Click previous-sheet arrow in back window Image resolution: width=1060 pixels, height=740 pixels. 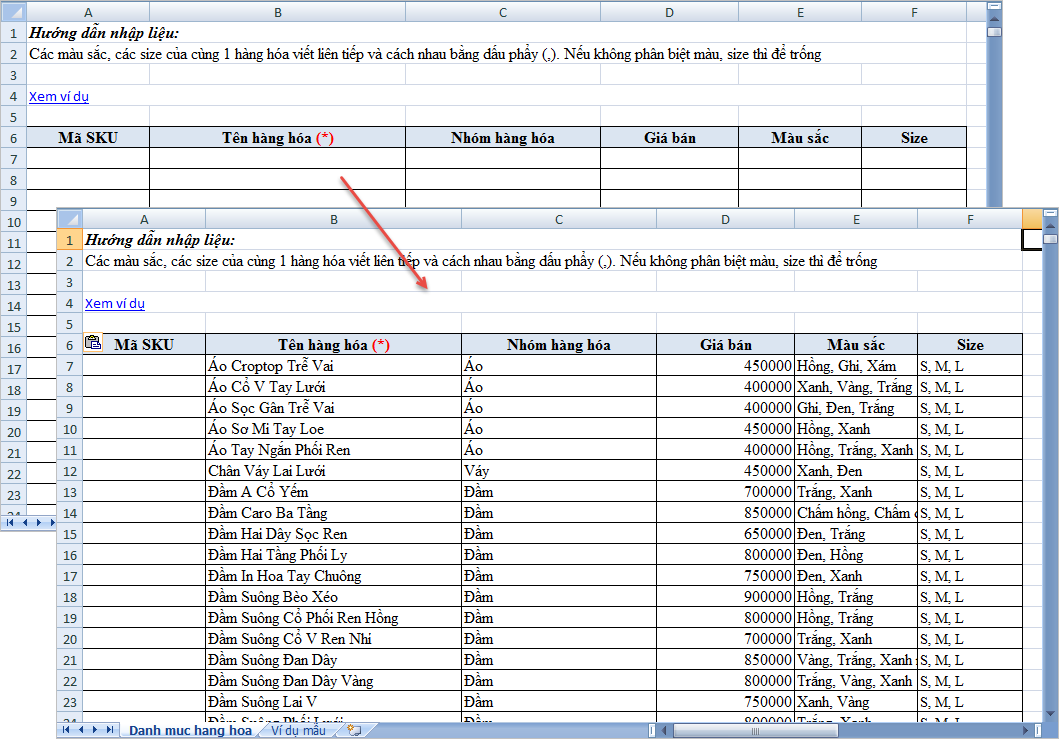click(24, 522)
